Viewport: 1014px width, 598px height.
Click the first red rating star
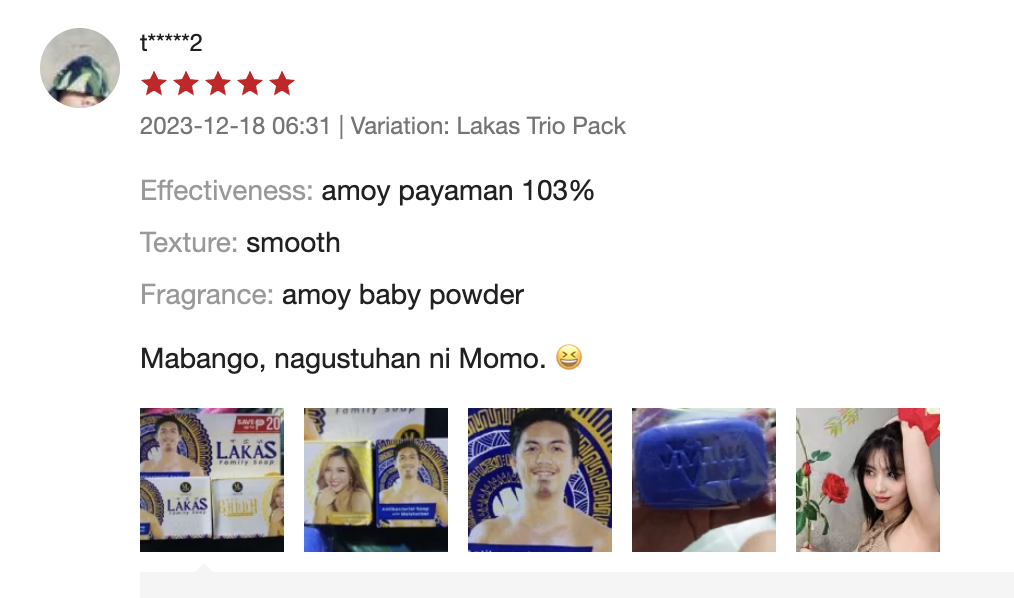[x=154, y=84]
